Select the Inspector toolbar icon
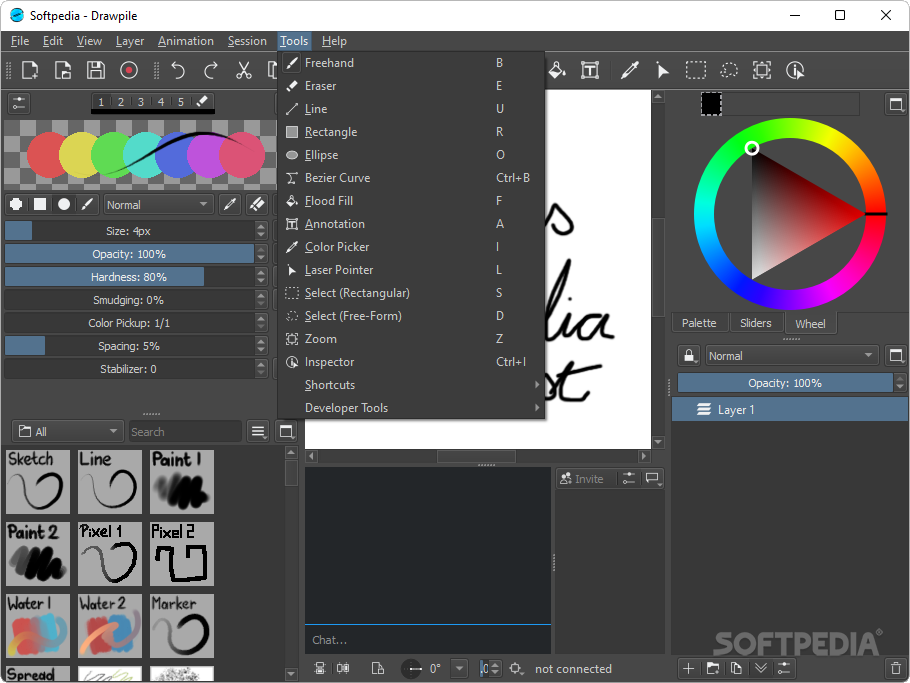The width and height of the screenshot is (910, 683). [x=795, y=70]
